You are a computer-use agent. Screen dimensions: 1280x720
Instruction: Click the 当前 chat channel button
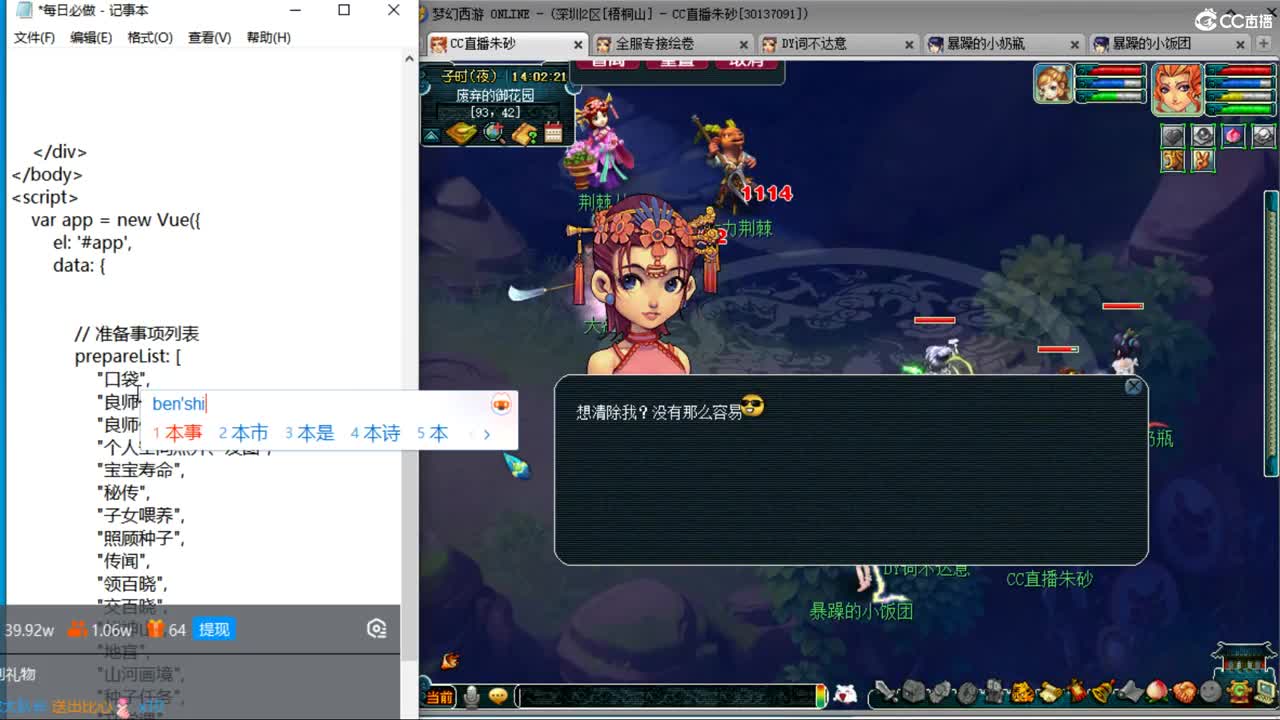439,696
